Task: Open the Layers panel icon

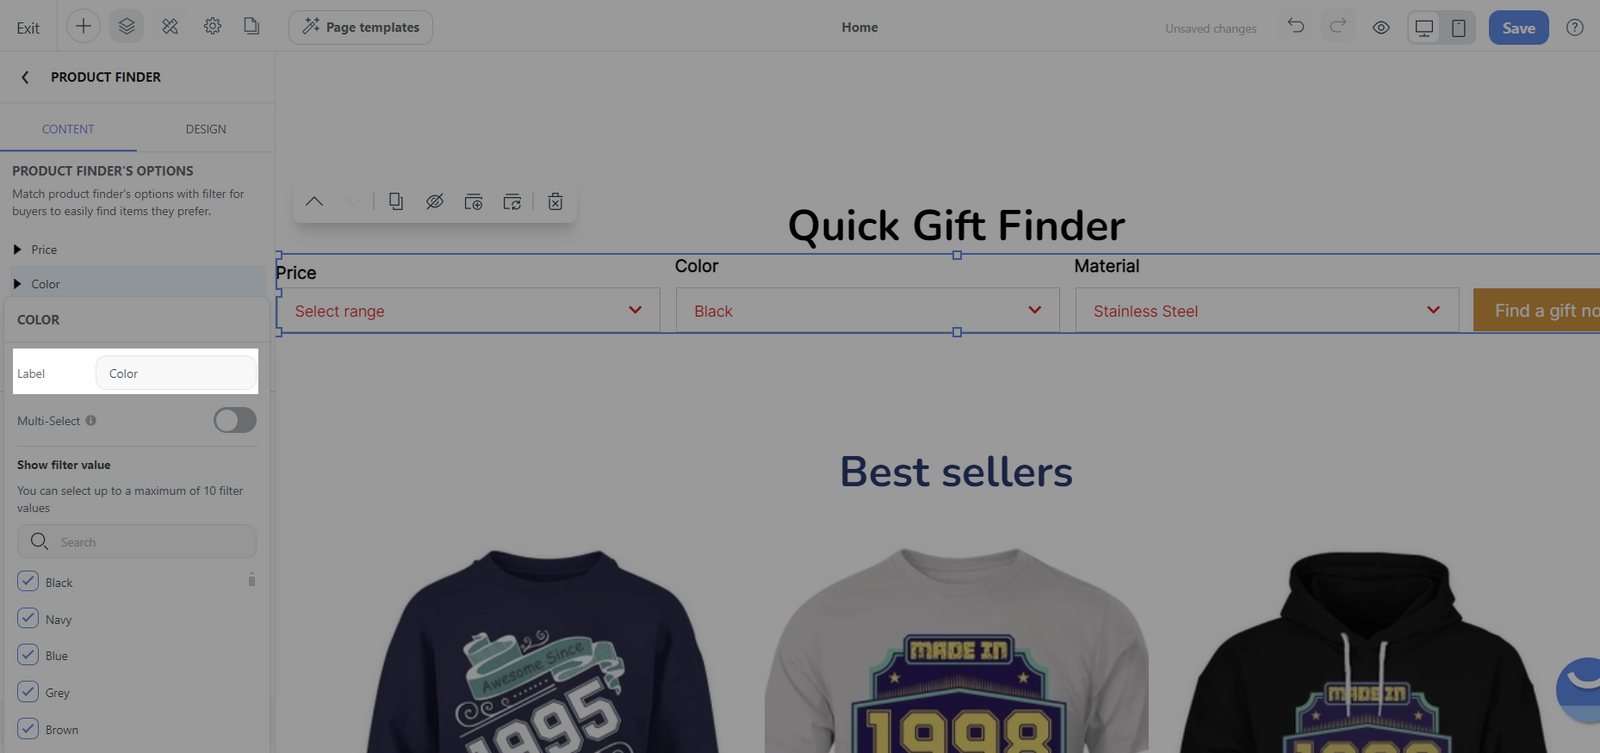Action: tap(126, 27)
